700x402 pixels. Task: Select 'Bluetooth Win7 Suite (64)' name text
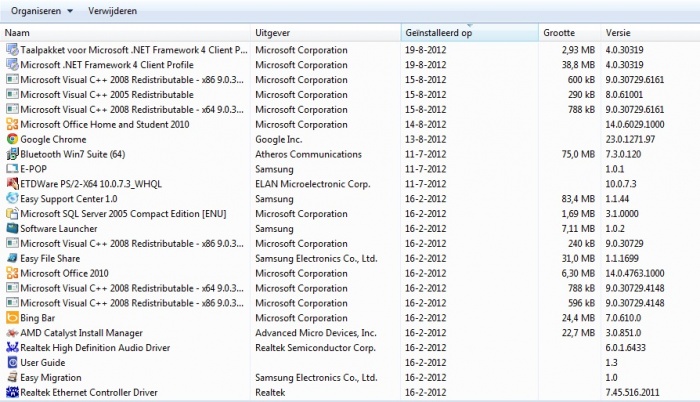(73, 154)
